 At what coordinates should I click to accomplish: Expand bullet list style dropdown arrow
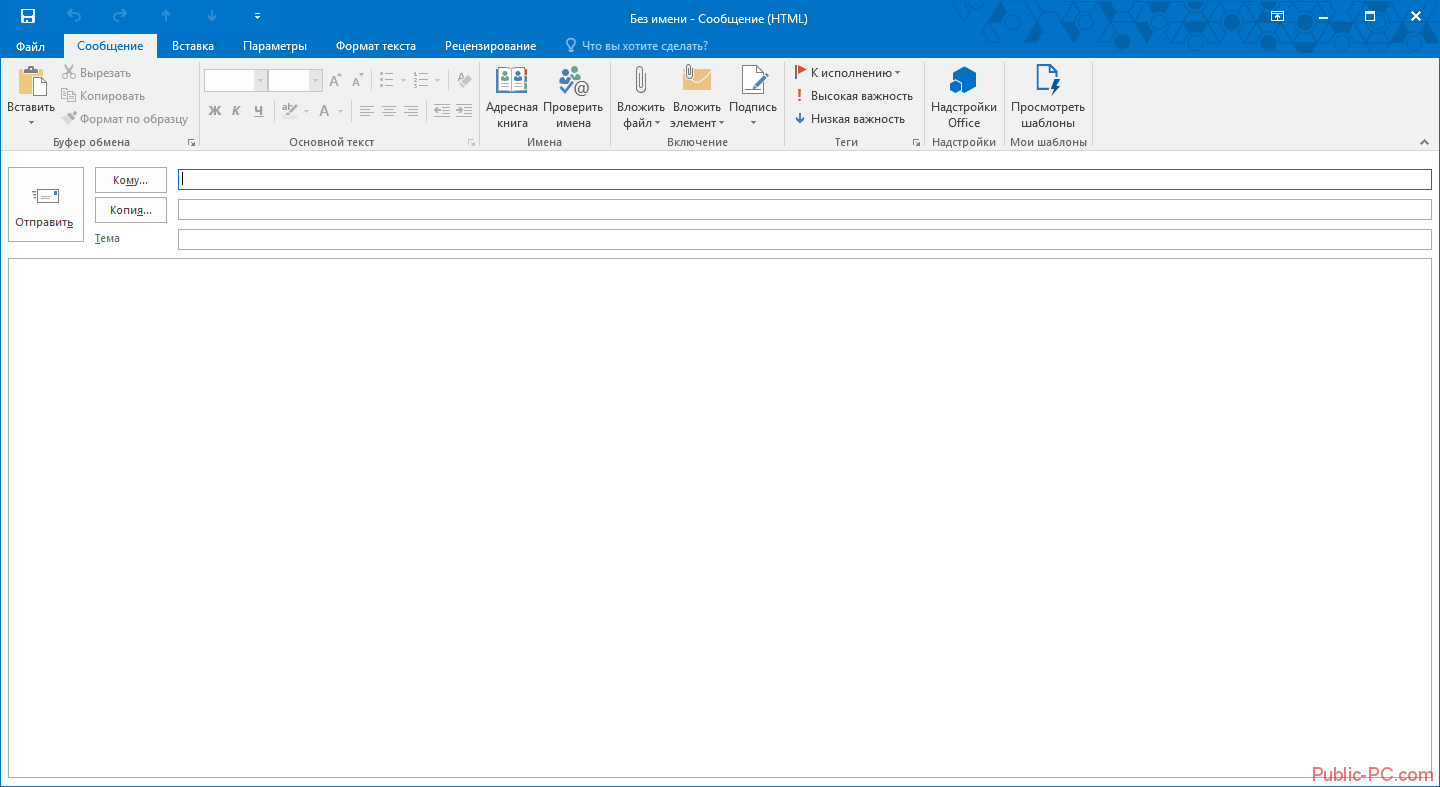pyautogui.click(x=403, y=81)
